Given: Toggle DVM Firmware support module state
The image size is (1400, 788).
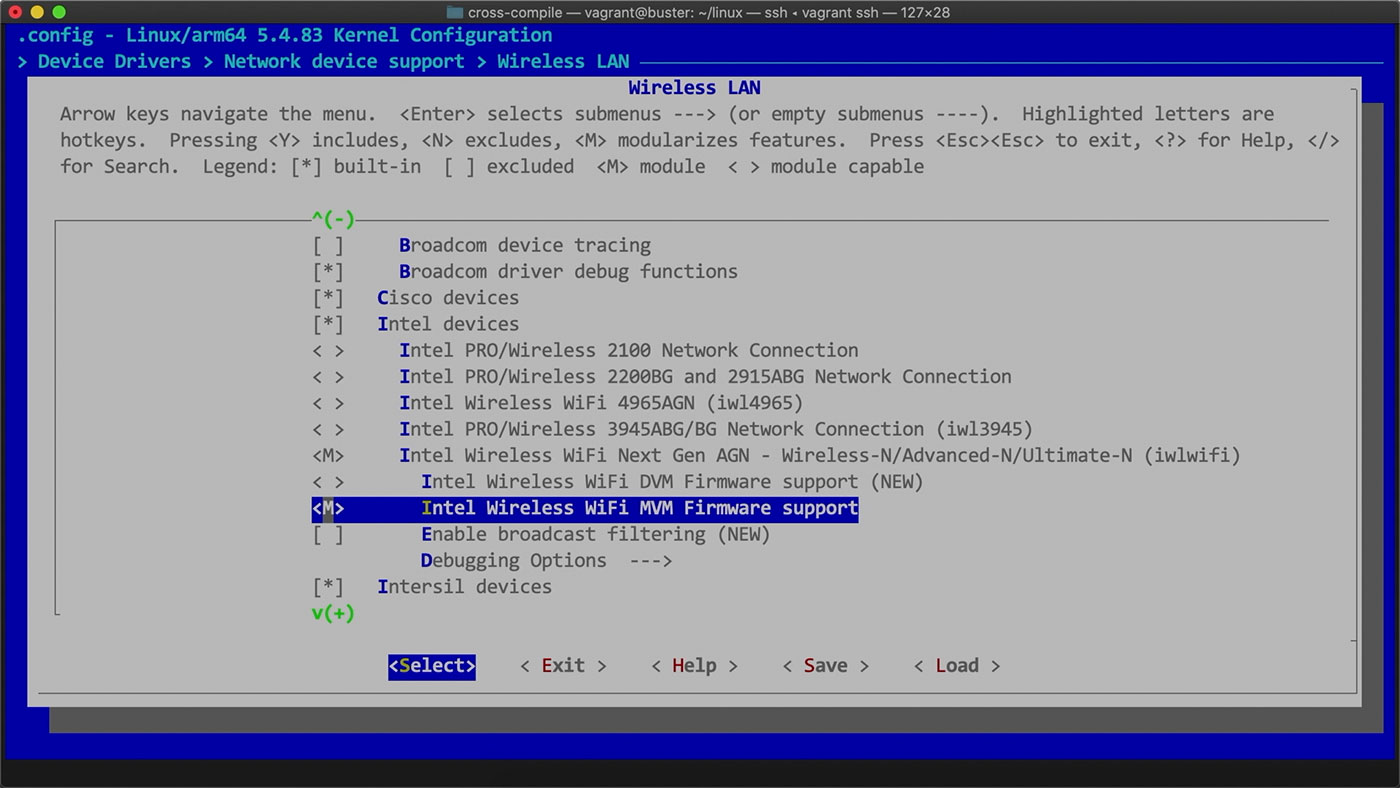Looking at the screenshot, I should pos(328,481).
